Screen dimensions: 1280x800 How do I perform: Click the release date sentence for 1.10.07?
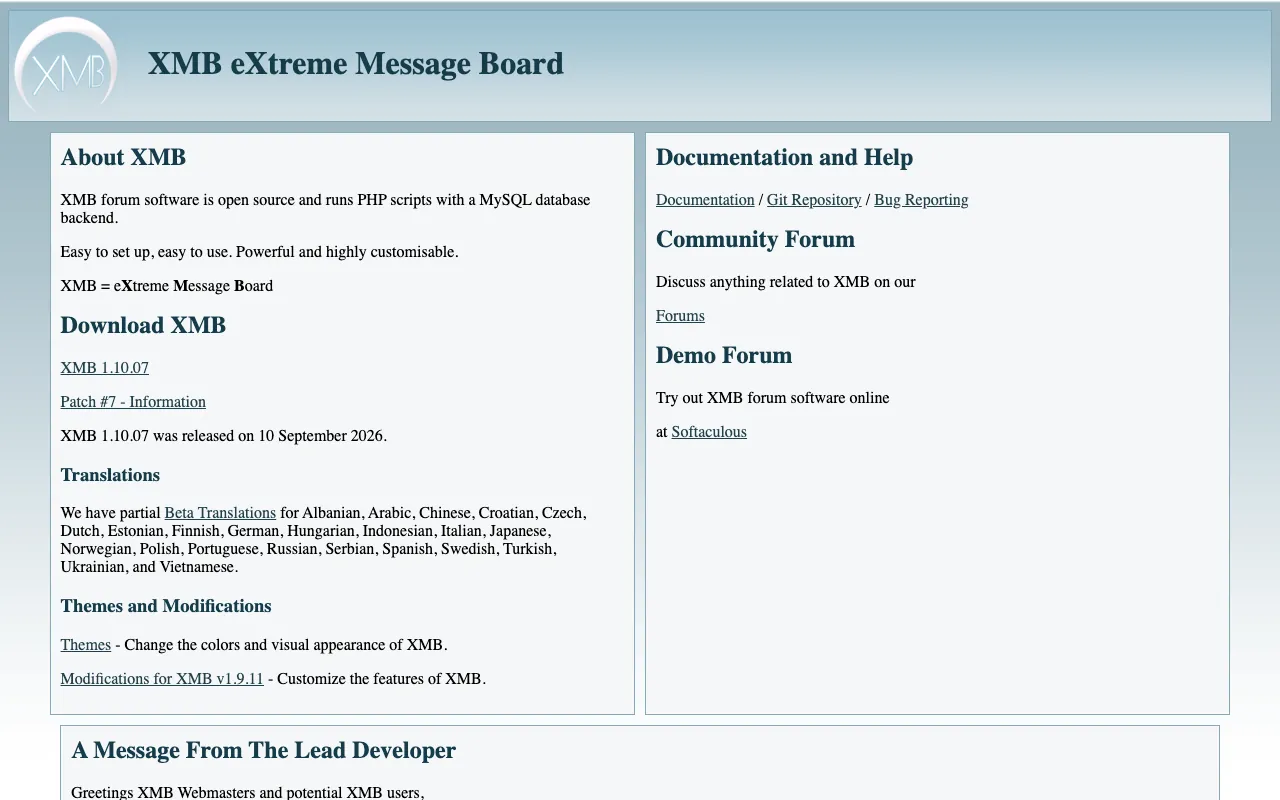coord(224,436)
